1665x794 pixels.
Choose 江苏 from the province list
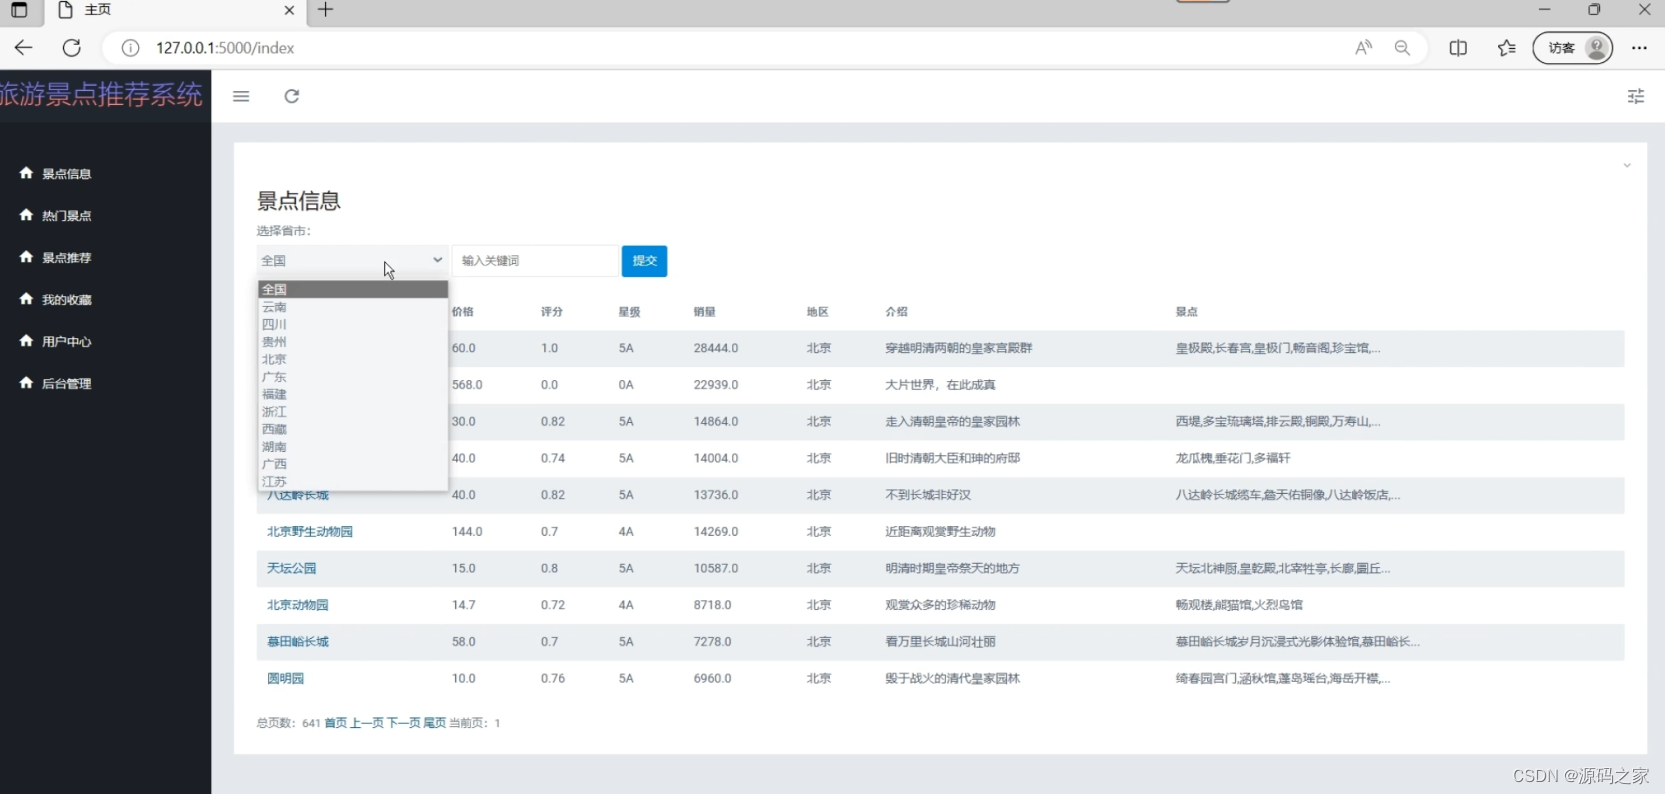(x=352, y=481)
